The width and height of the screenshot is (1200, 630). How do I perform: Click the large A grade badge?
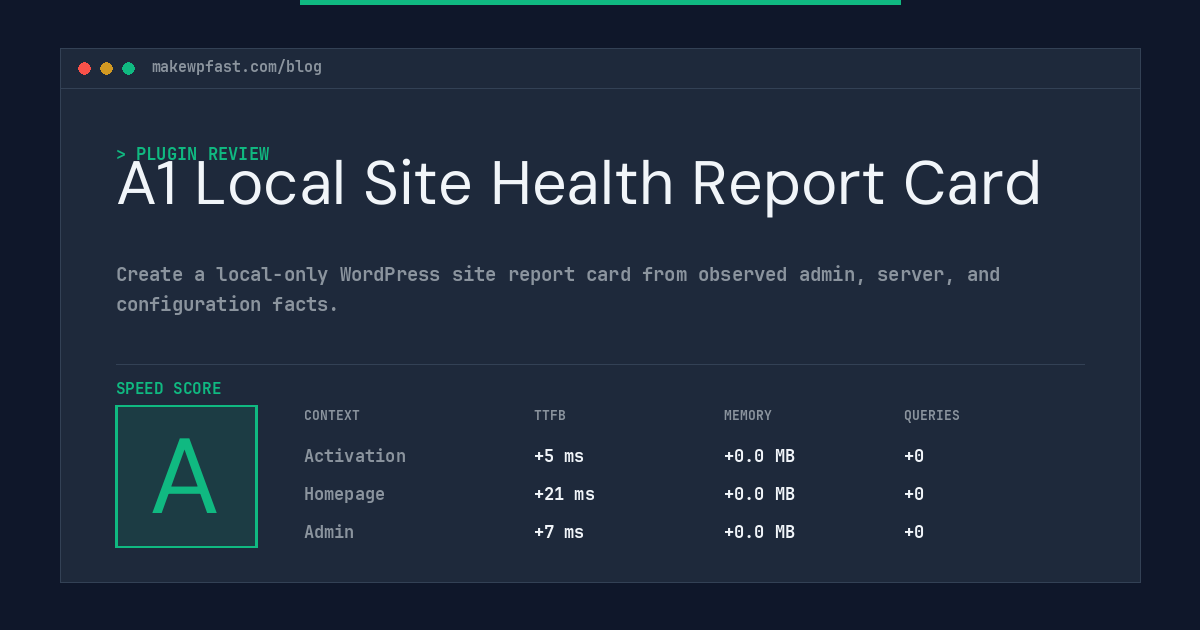click(186, 476)
